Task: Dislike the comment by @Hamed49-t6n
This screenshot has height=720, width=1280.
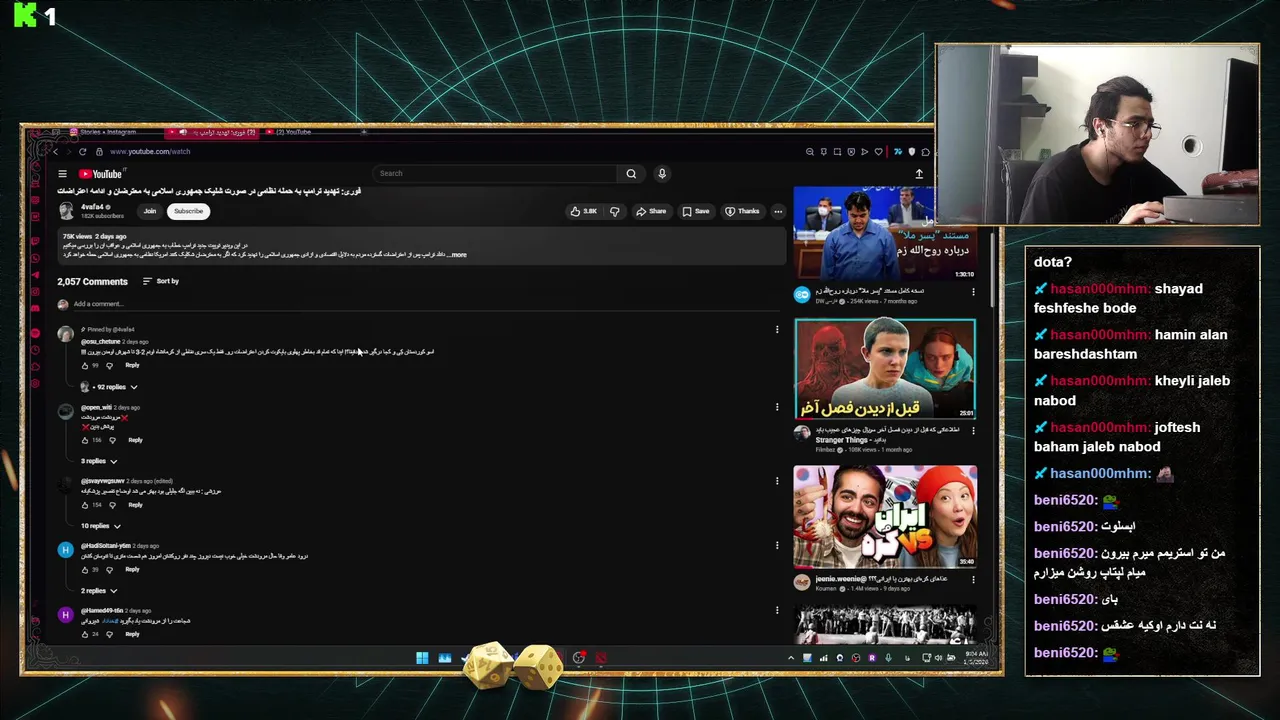Action: click(x=112, y=634)
